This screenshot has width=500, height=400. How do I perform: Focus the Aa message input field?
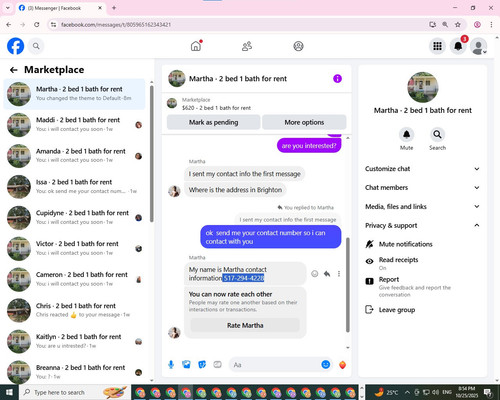click(275, 365)
